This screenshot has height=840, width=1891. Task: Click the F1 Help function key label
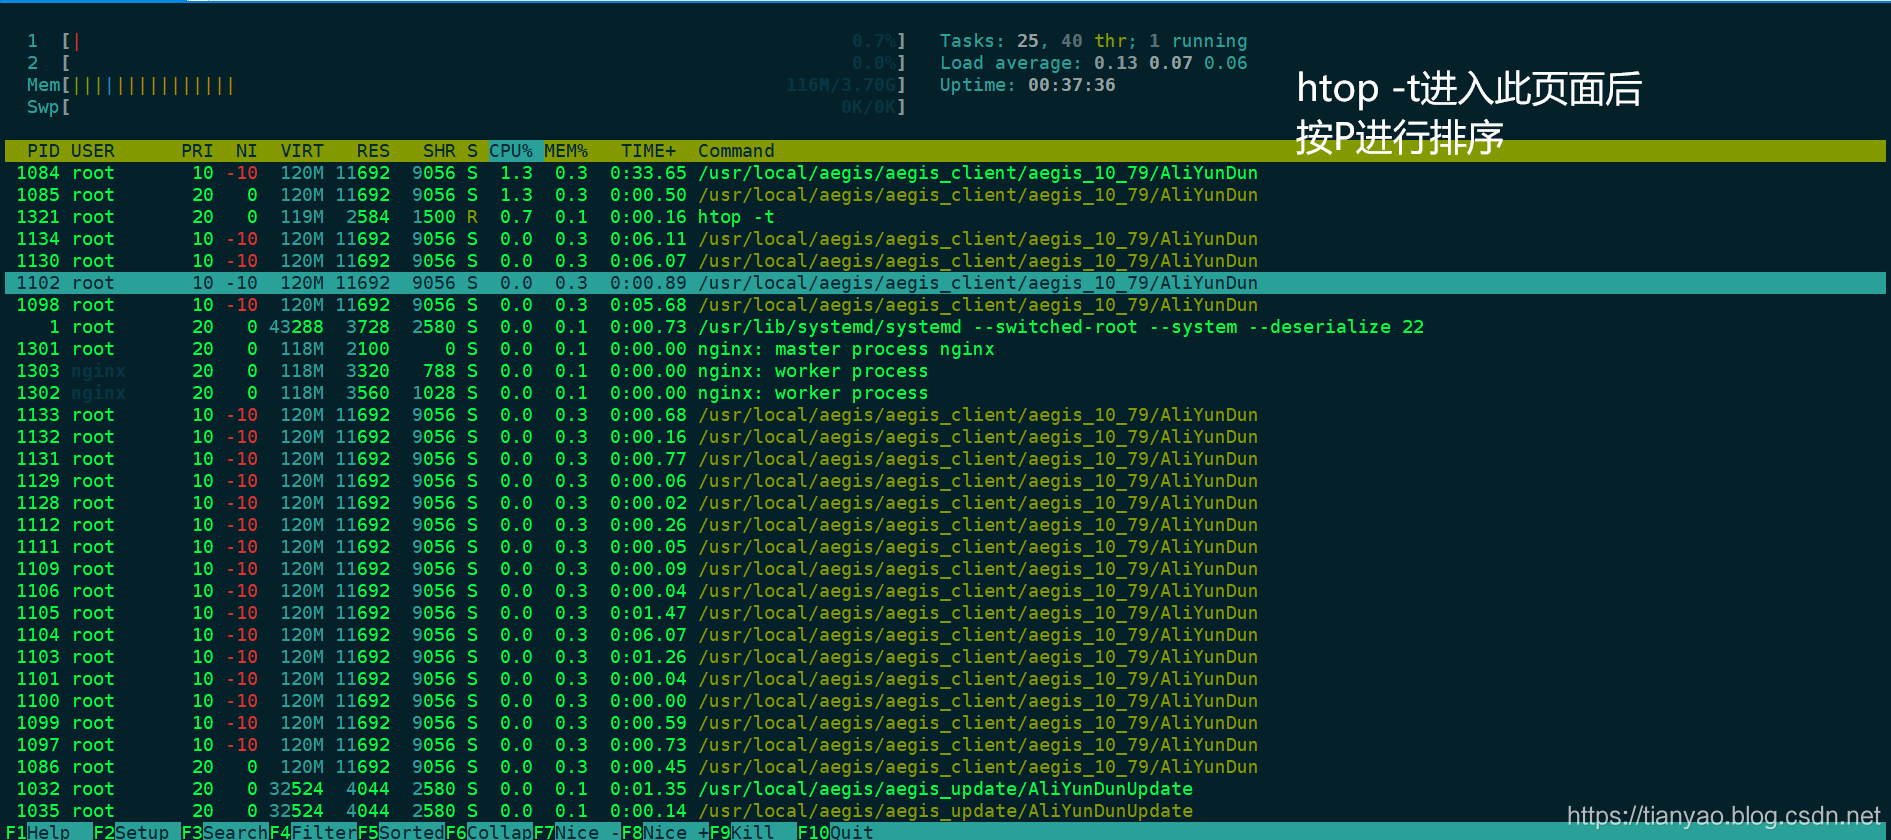coord(38,832)
